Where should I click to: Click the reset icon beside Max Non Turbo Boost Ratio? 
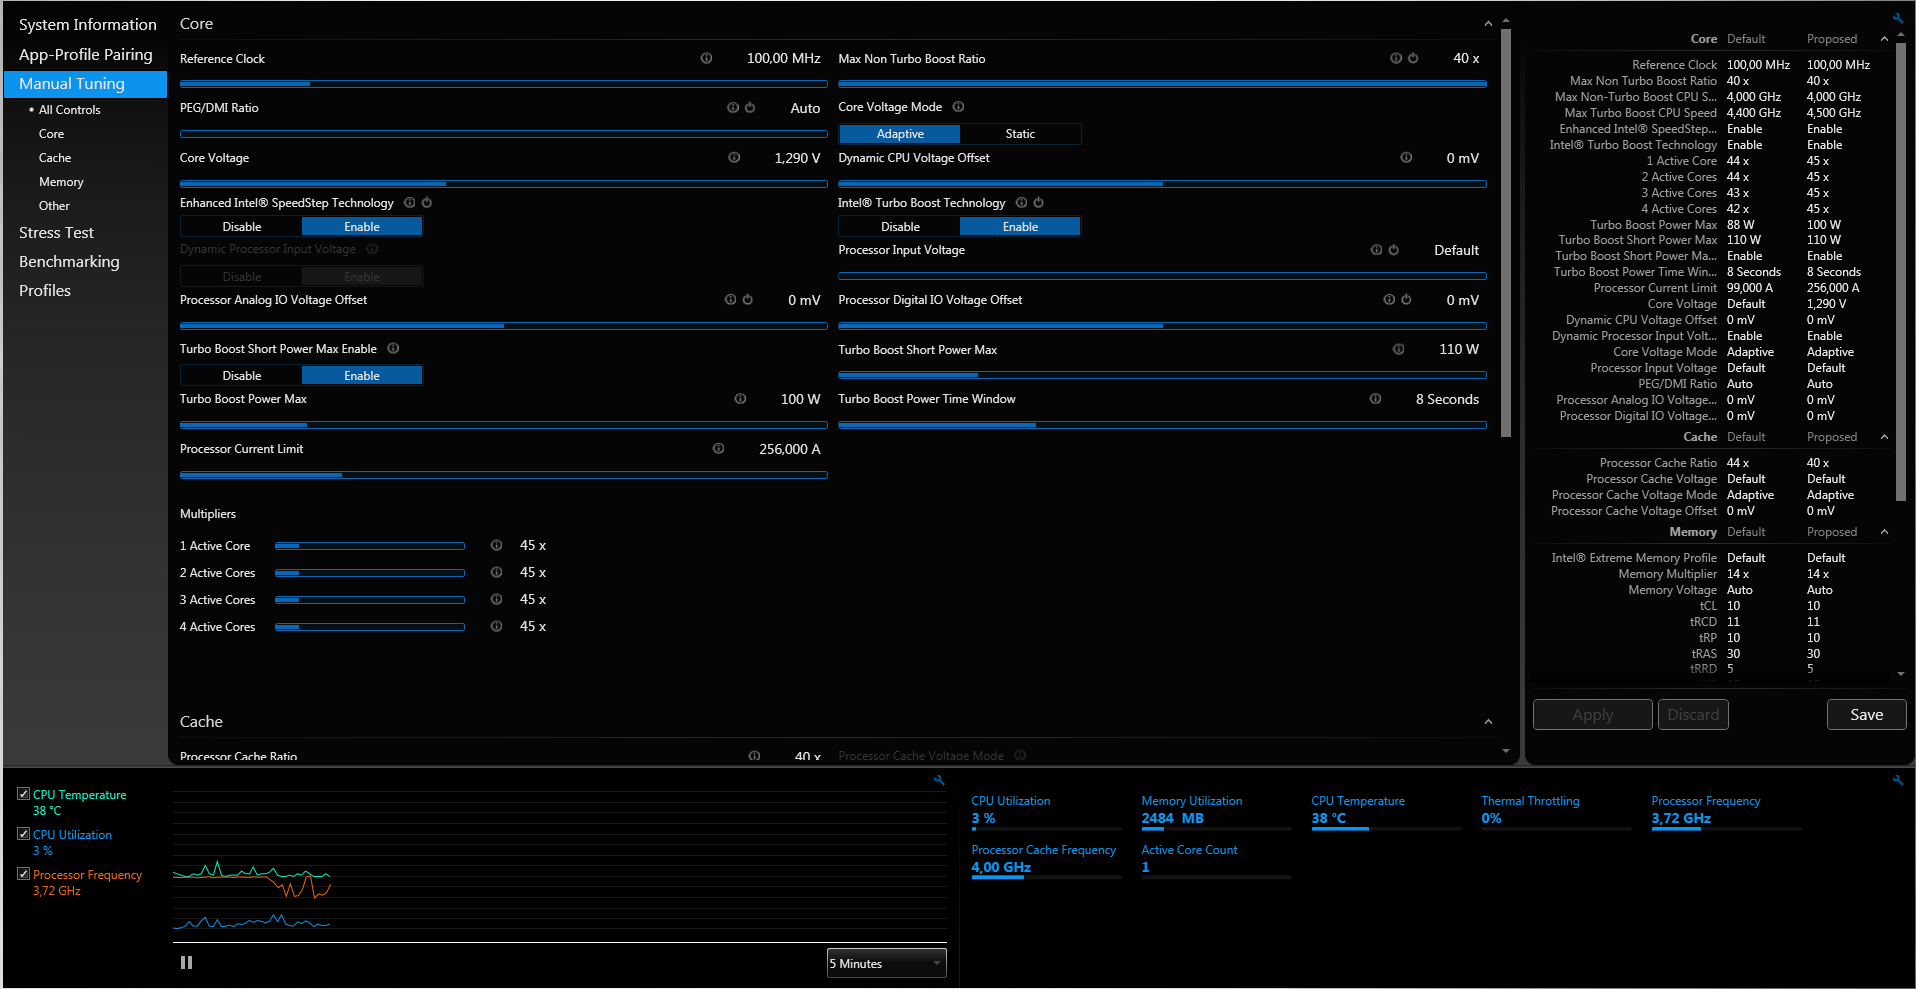tap(1413, 58)
